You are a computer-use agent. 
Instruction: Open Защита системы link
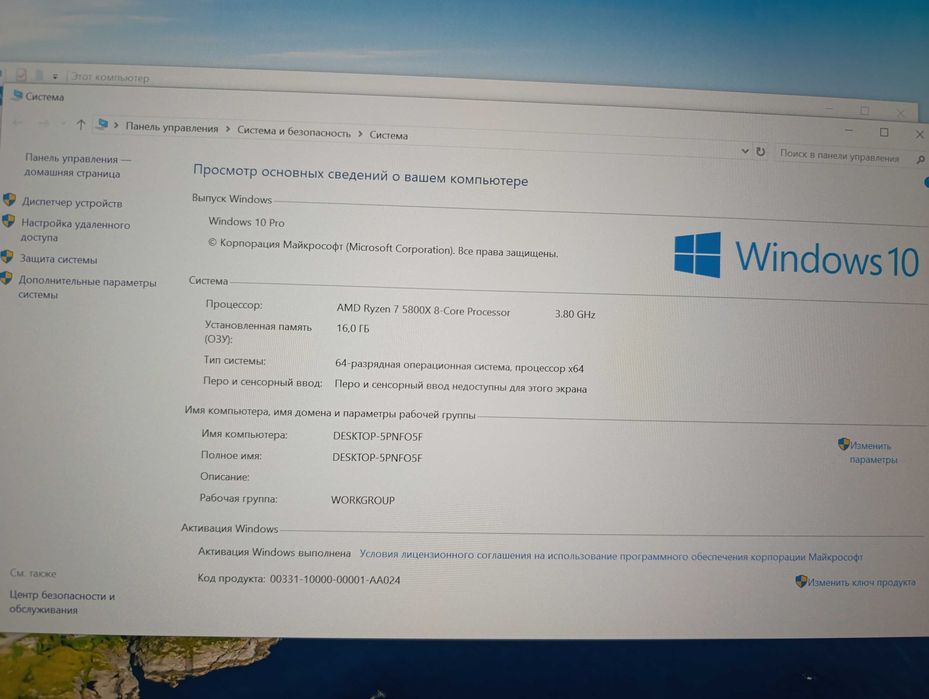(58, 259)
